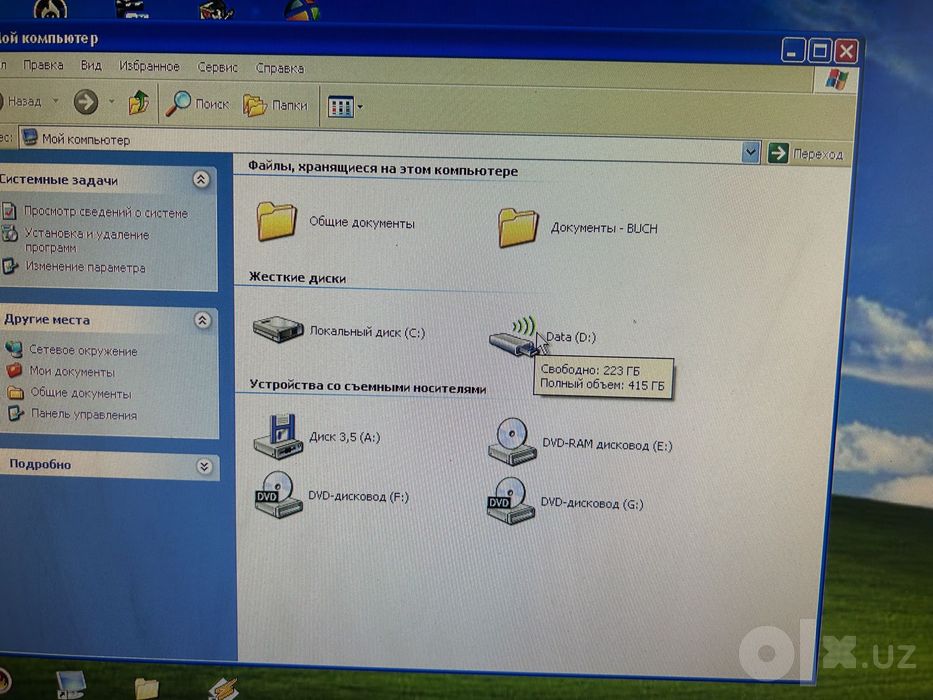Open Сетевое окружение link
Image resolution: width=933 pixels, height=700 pixels.
point(83,351)
